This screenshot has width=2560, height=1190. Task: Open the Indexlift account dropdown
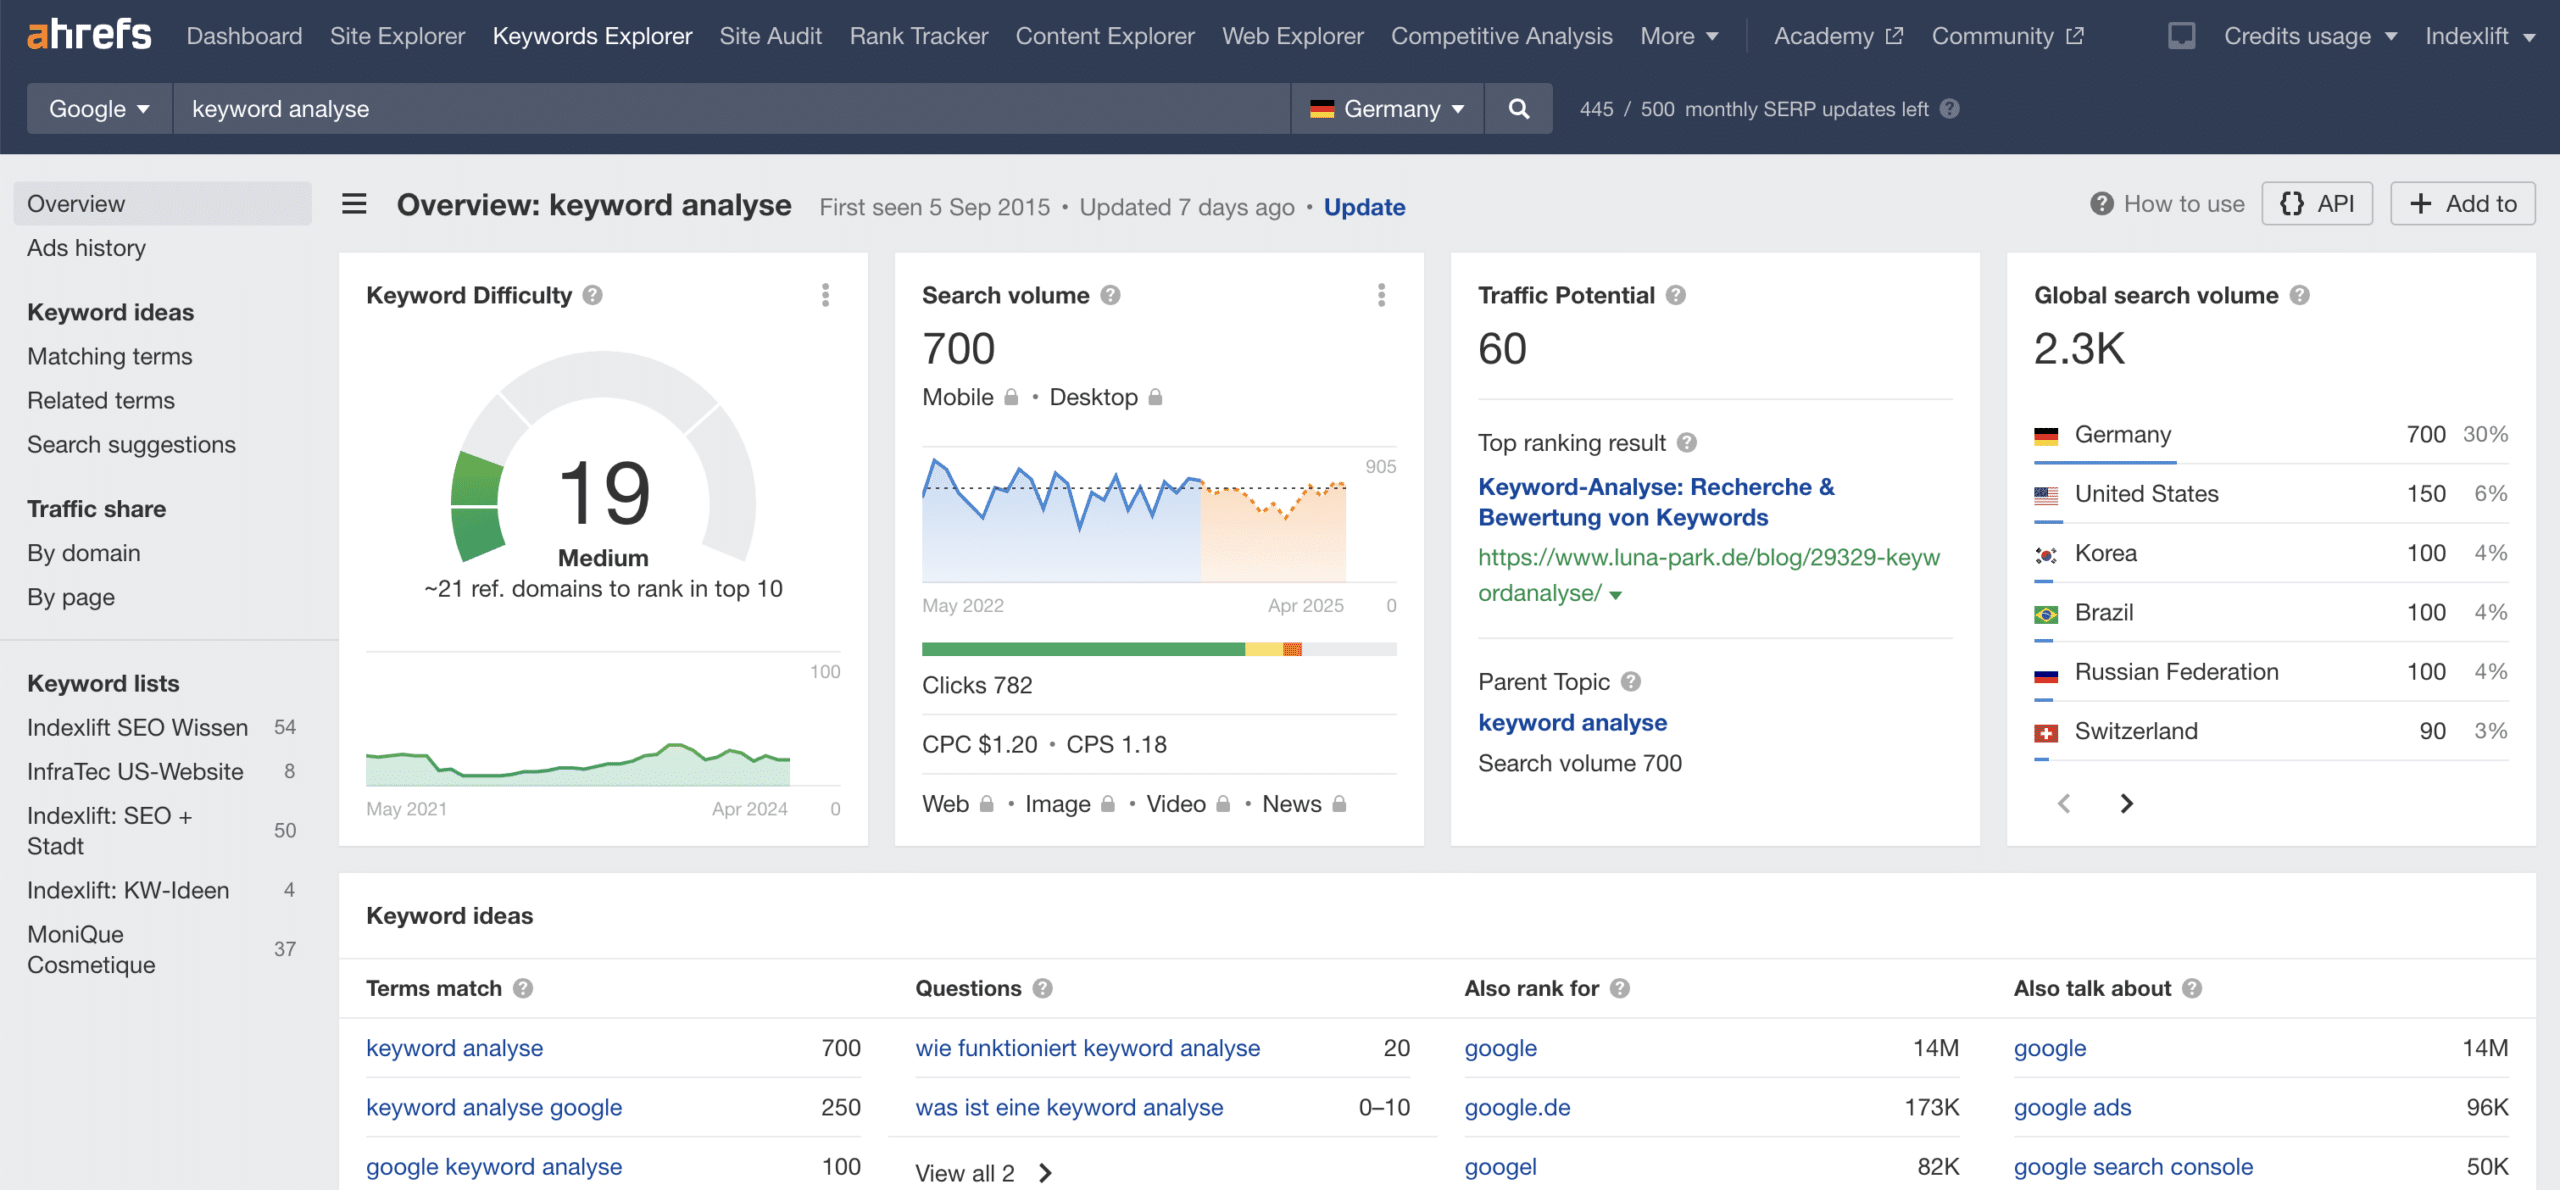point(2479,36)
